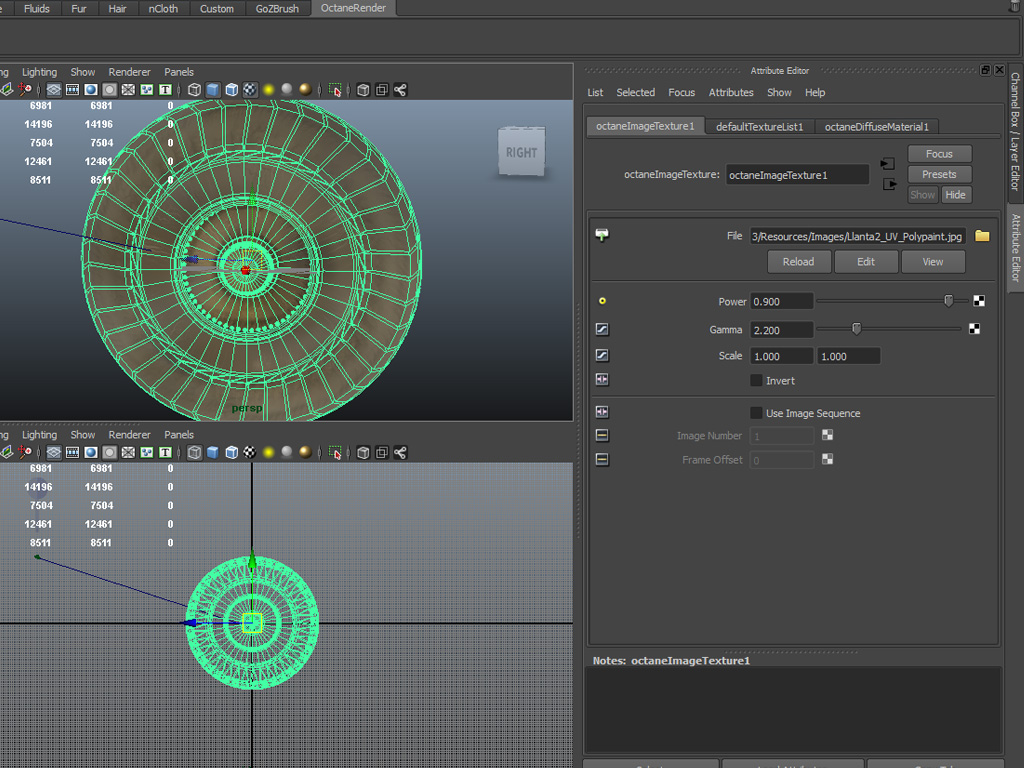Click the yellow use-all-lights sphere in bottom viewport toolbar
1024x768 pixels.
[269, 453]
